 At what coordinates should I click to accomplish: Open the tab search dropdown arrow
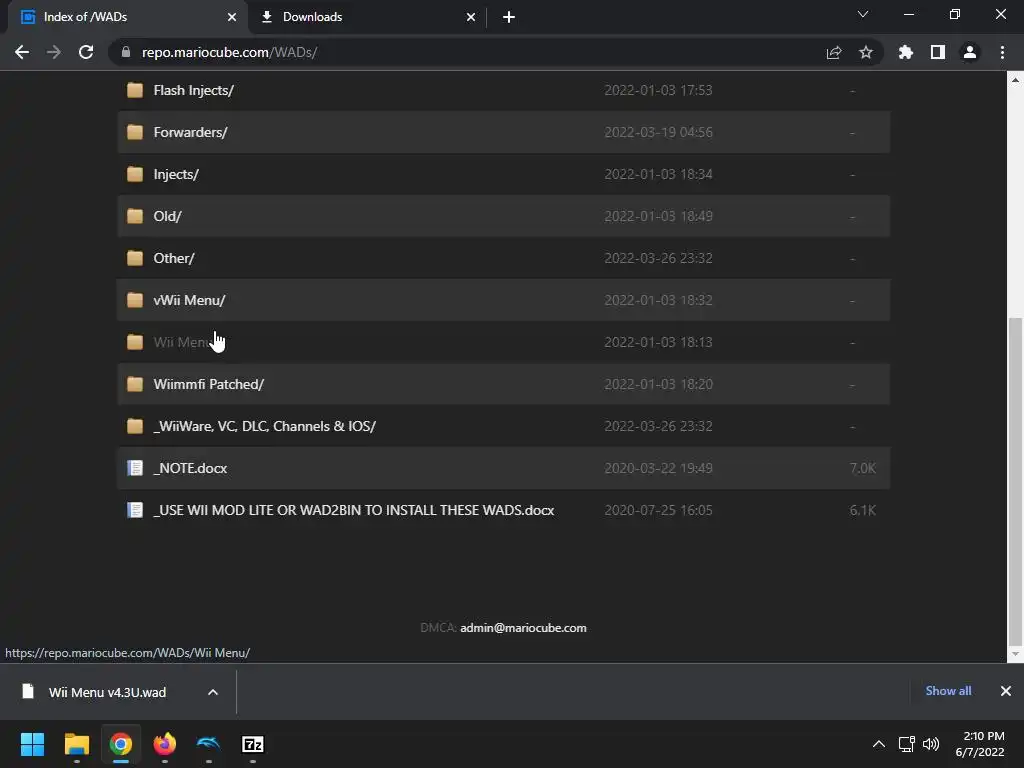pos(863,14)
